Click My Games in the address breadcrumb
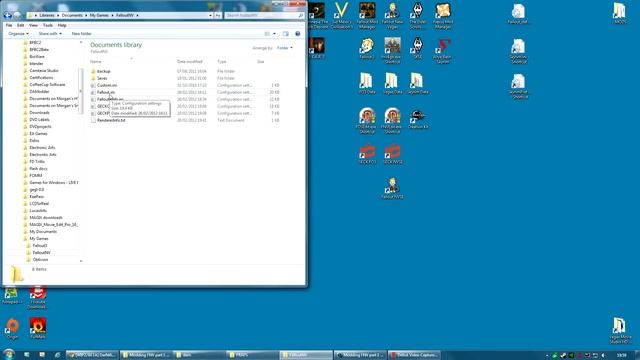Screen dimensions: 640x360 (99, 15)
